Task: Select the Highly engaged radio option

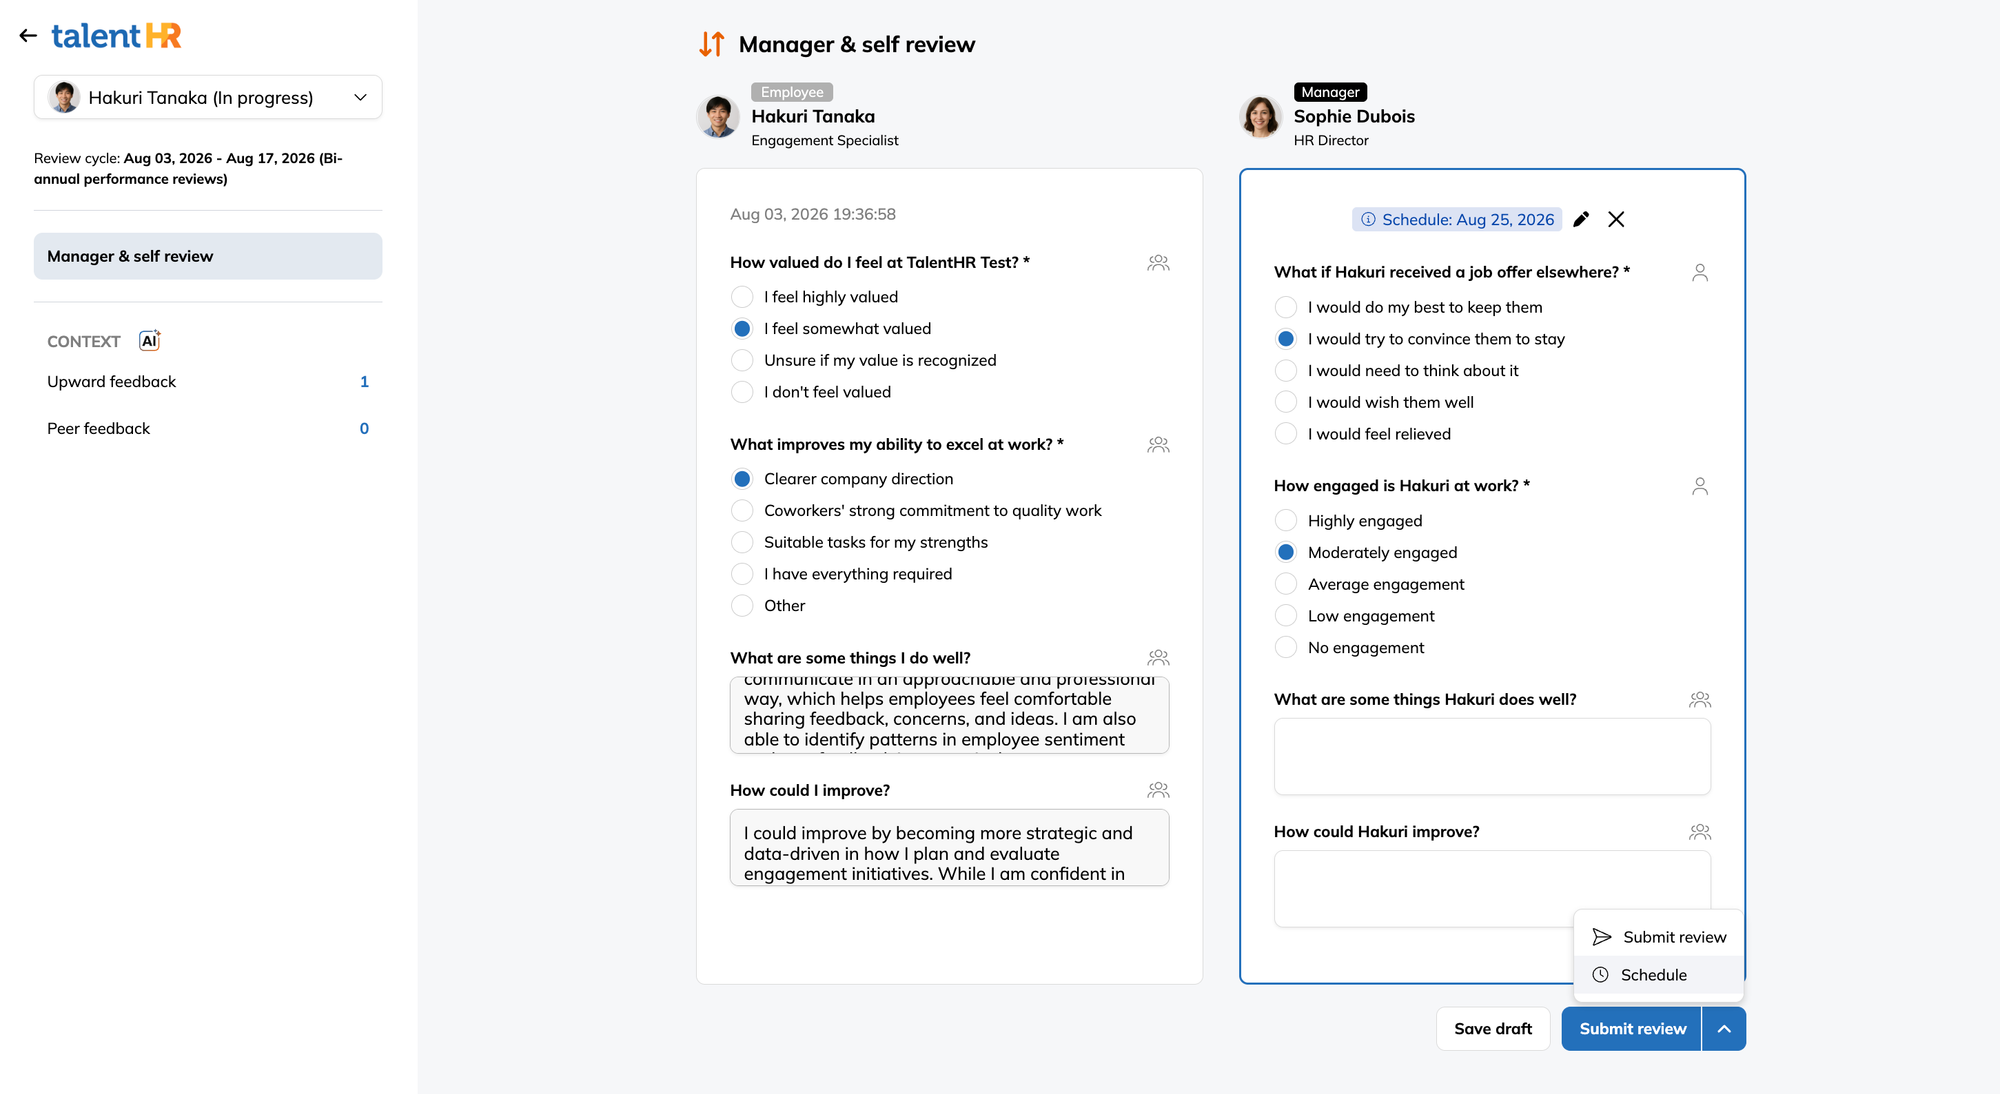Action: point(1286,520)
